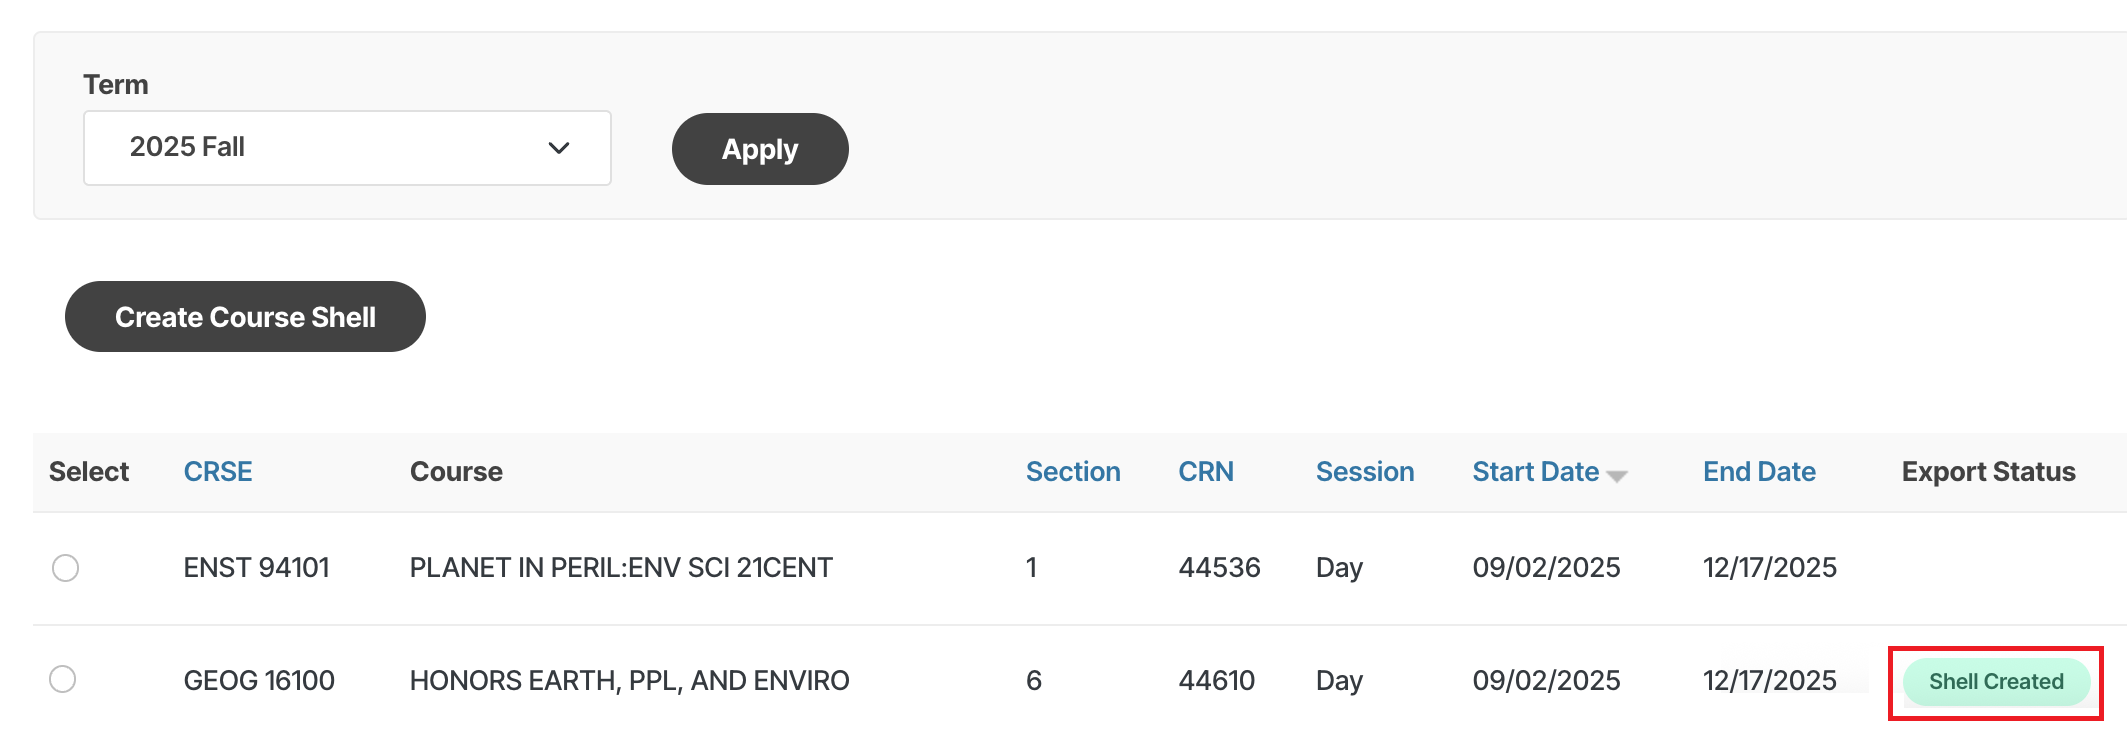
Task: Click the Export Status column header
Action: click(1987, 472)
